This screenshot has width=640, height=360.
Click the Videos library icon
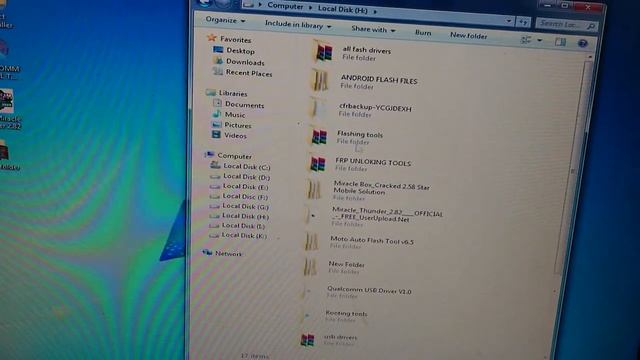click(216, 134)
